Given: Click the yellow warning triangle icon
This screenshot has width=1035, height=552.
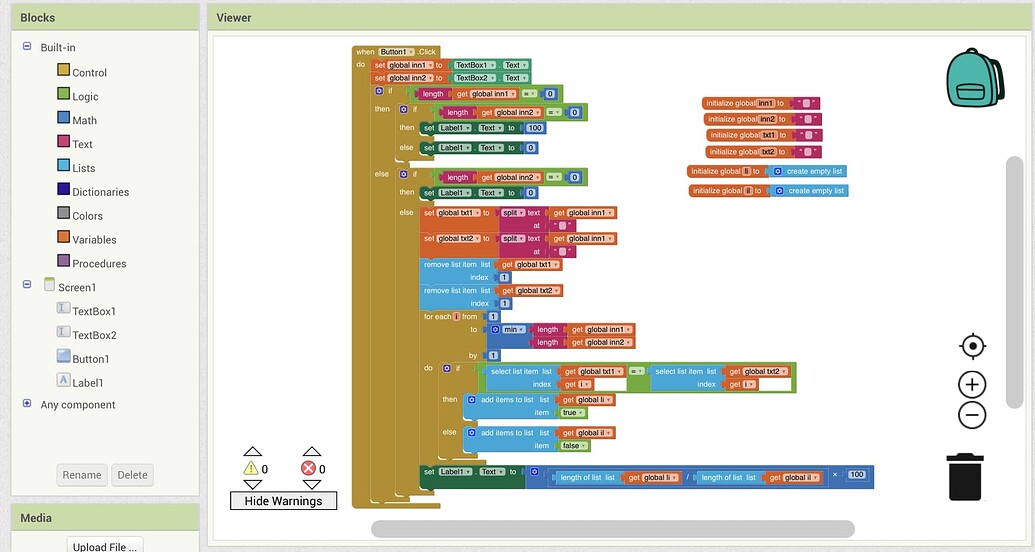Looking at the screenshot, I should 251,468.
